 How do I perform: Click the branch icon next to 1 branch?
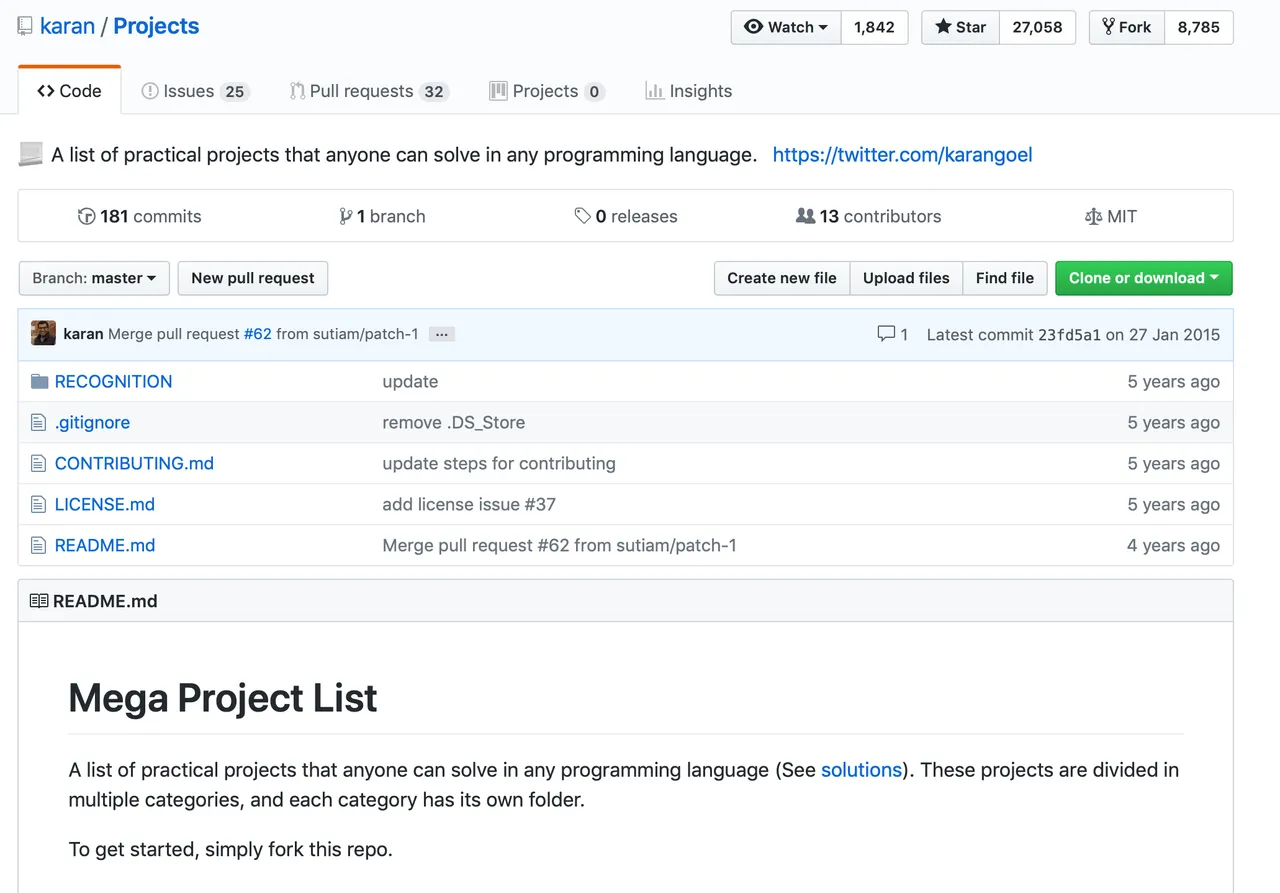[x=346, y=216]
